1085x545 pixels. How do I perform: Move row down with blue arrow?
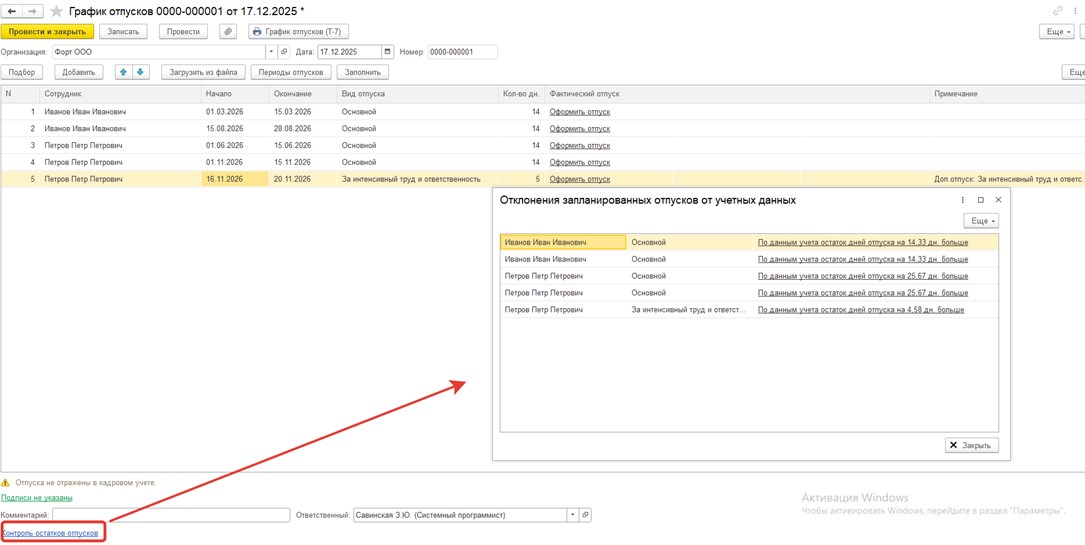141,72
